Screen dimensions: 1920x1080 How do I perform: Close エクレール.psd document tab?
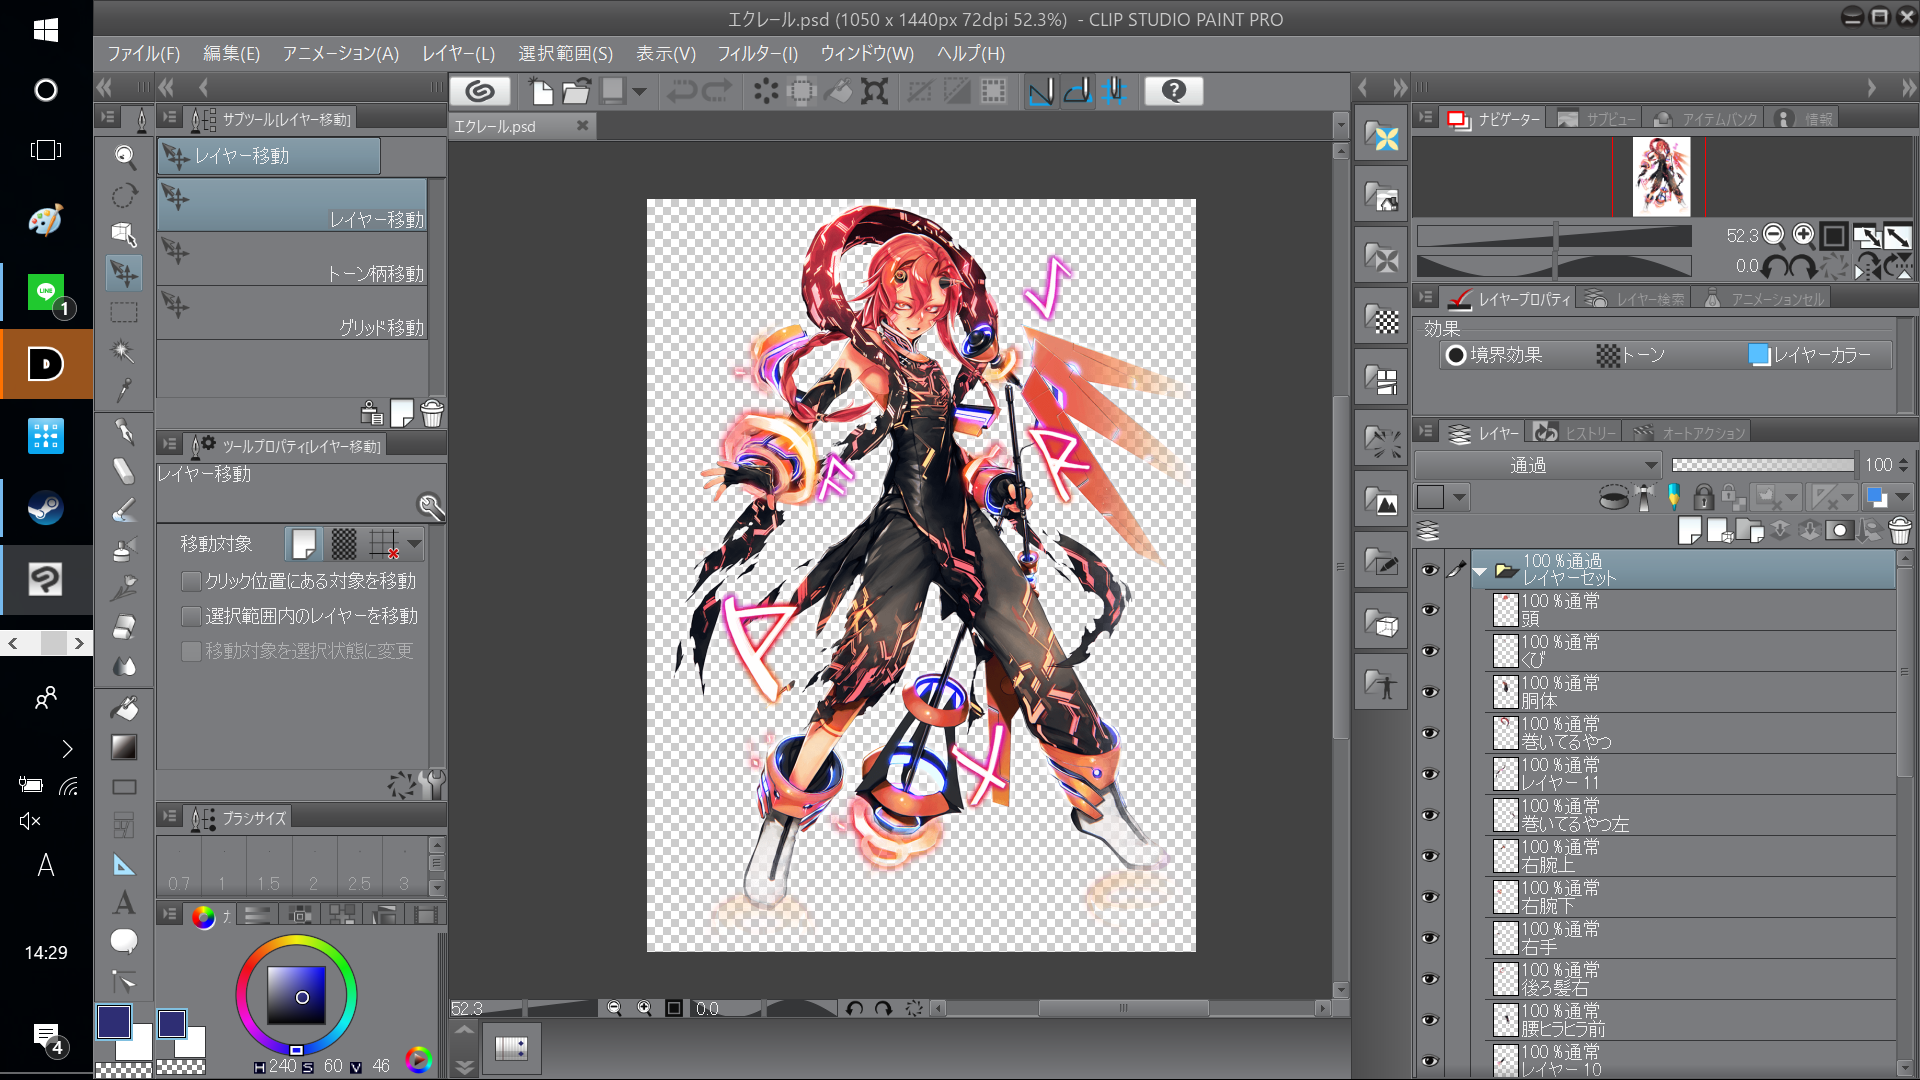582,125
